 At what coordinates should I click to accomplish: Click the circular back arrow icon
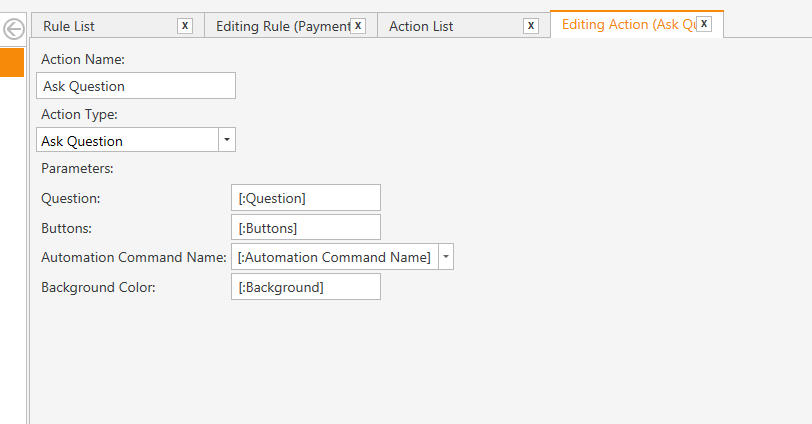tap(13, 28)
